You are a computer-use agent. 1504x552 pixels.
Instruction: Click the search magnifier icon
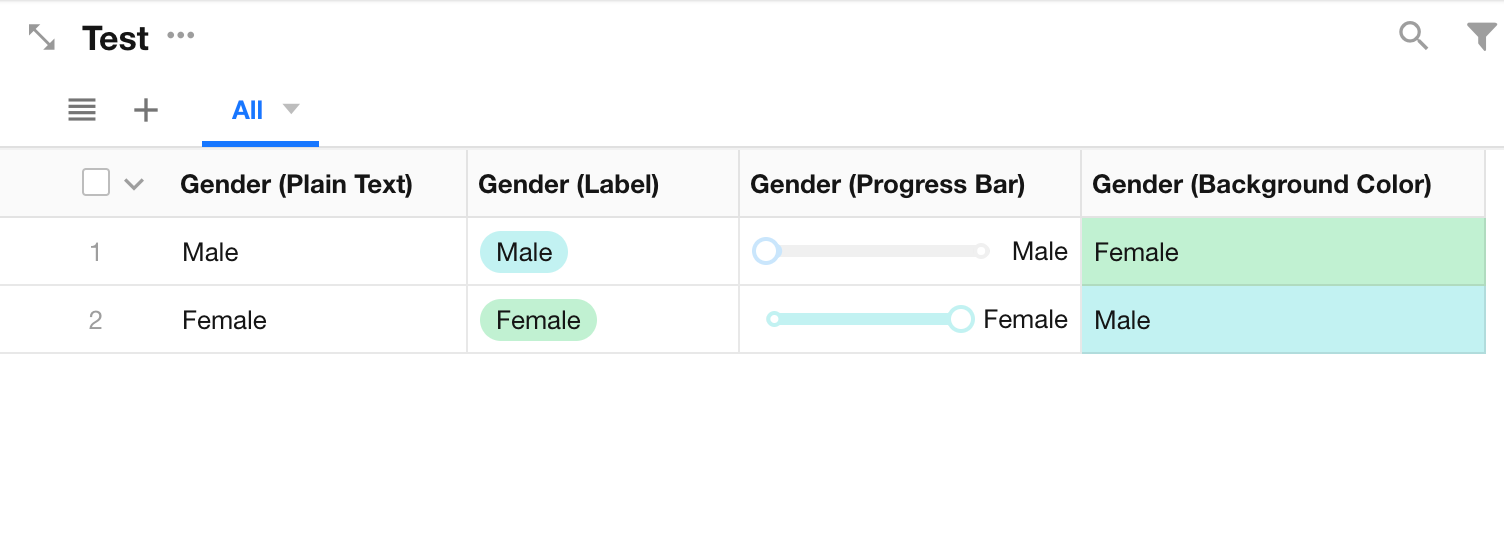pos(1413,36)
